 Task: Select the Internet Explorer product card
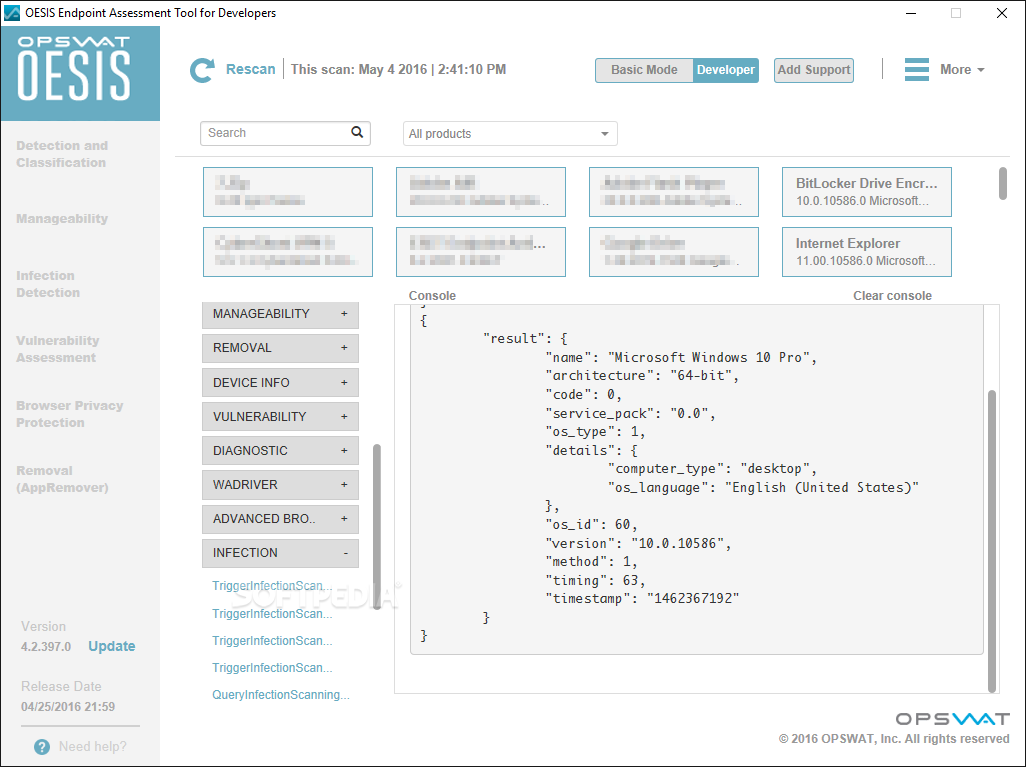click(866, 252)
